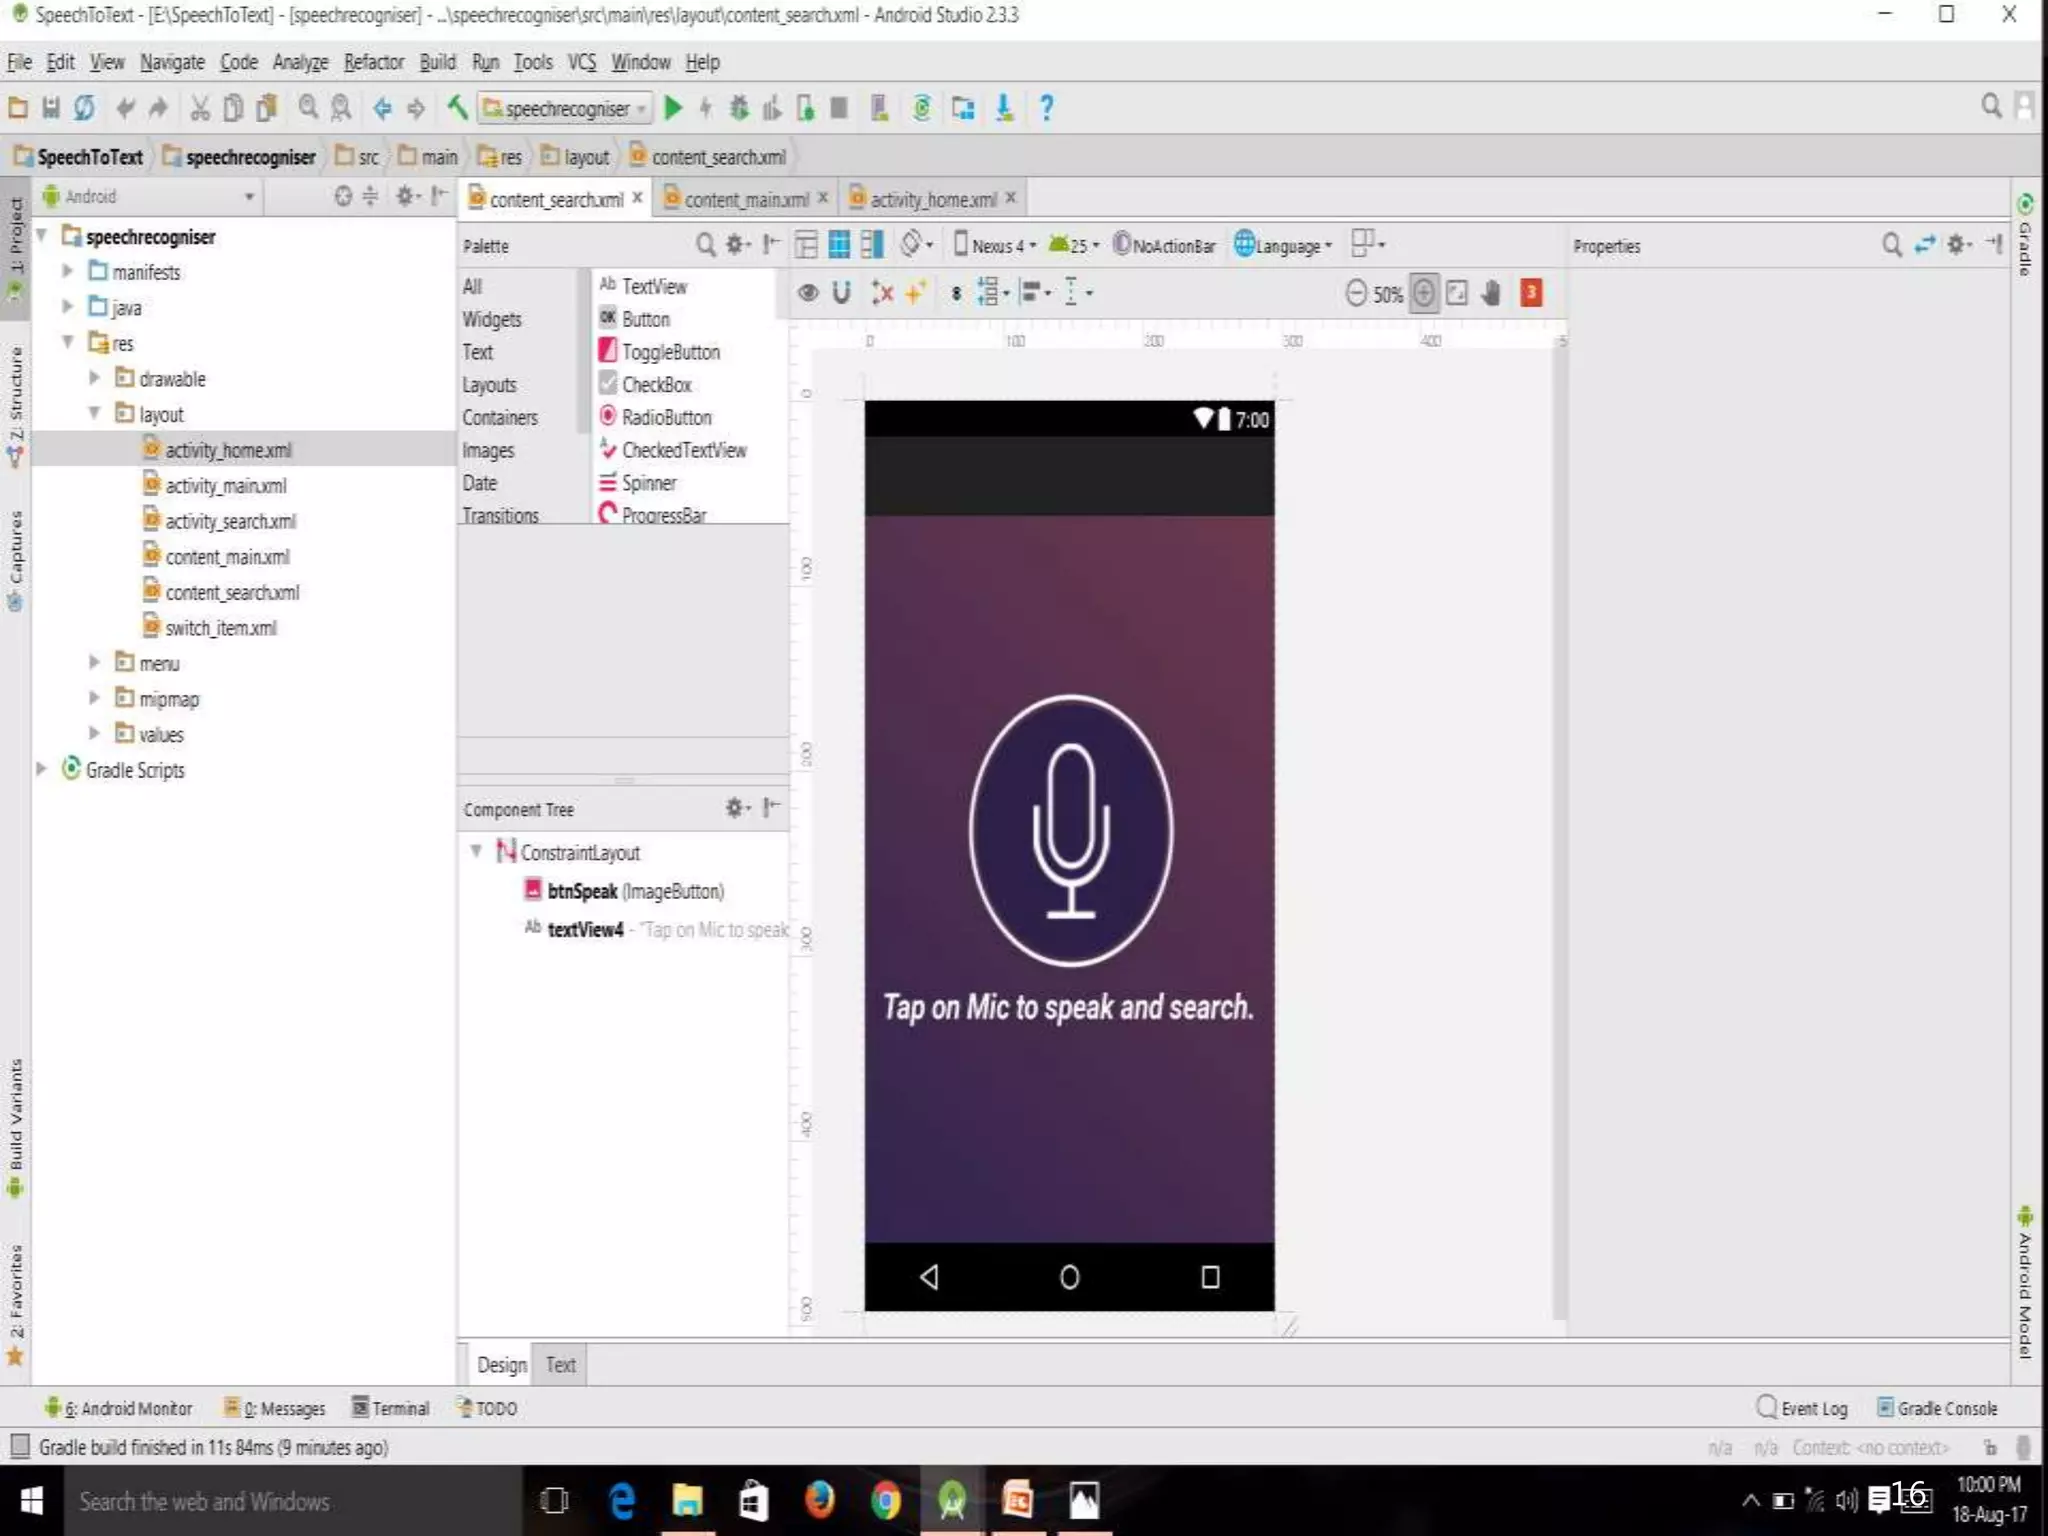This screenshot has height=1536, width=2048.
Task: Expand the drawable folder
Action: (94, 379)
